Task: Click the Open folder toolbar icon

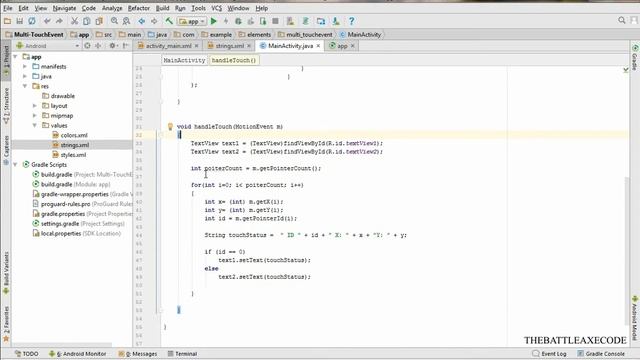Action: pos(7,21)
